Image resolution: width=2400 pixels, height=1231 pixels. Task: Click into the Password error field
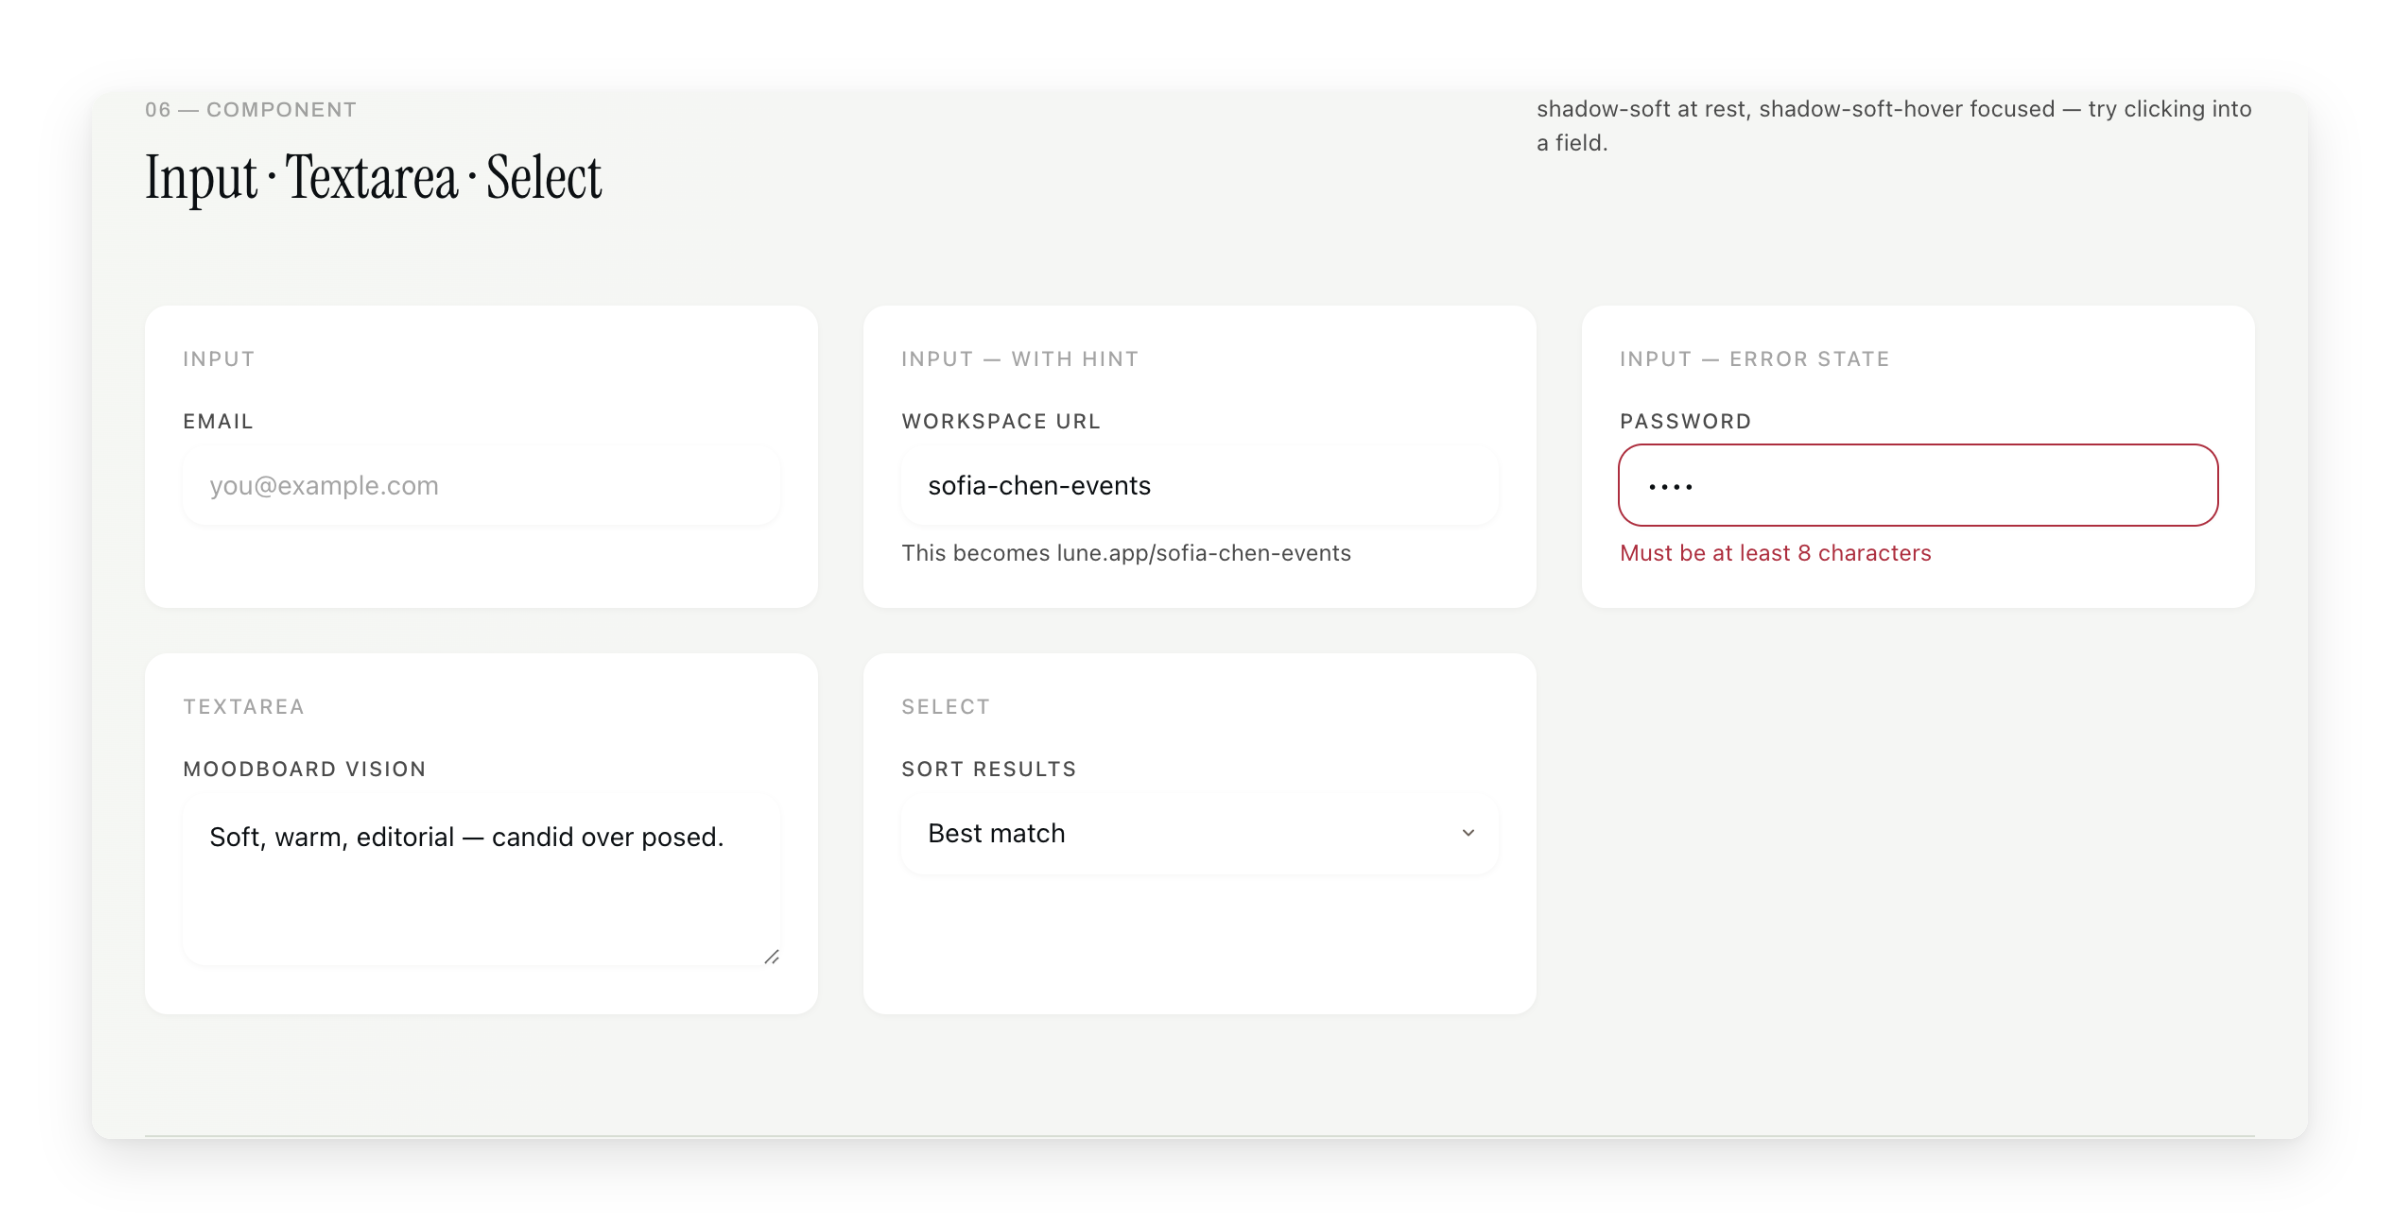point(1917,485)
